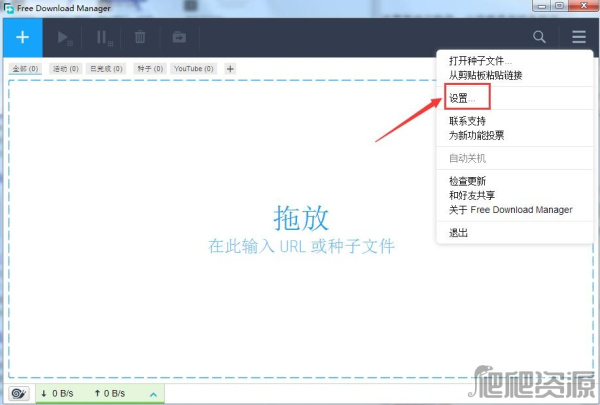Switch to the 种子 (0) tab
This screenshot has height=405, width=600.
[x=150, y=69]
